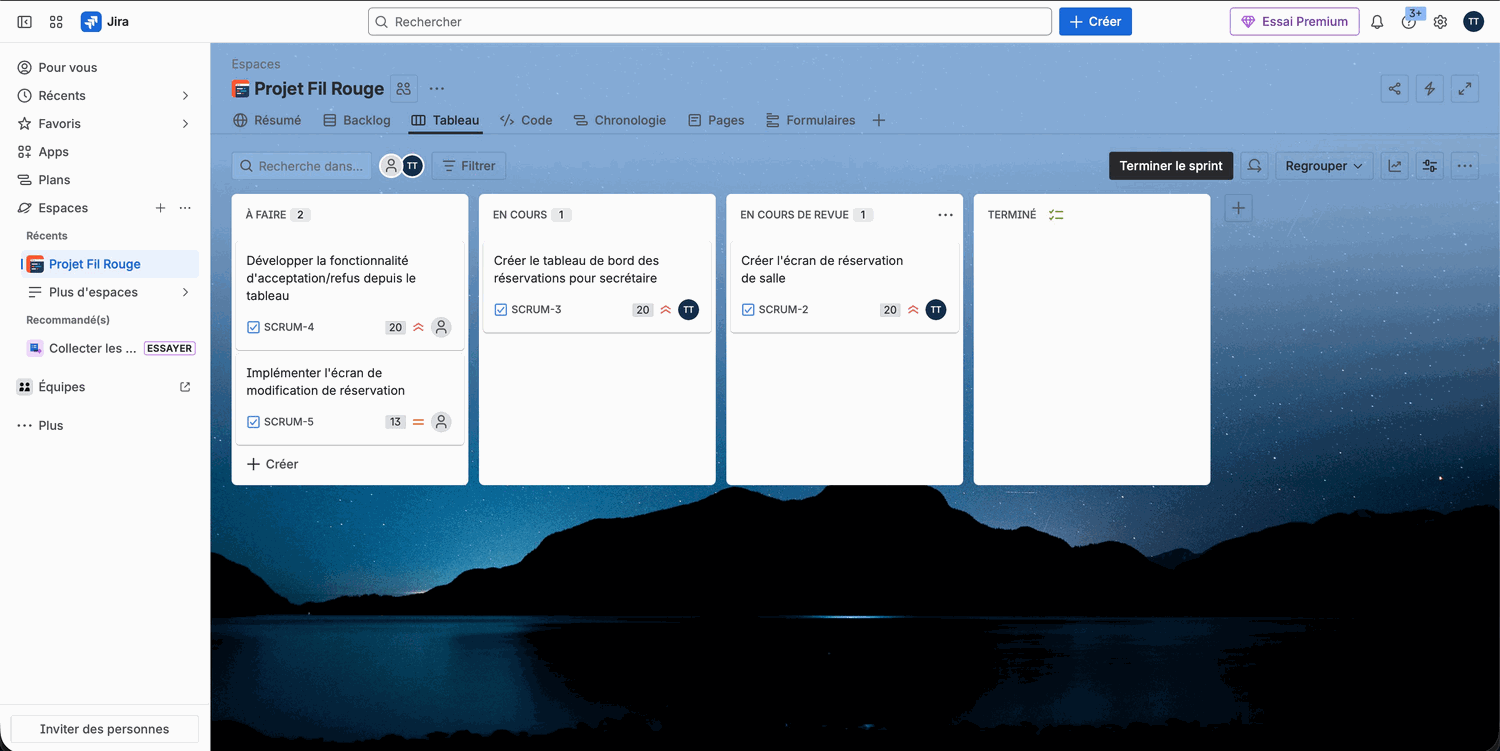Image resolution: width=1500 pixels, height=751 pixels.
Task: Collapse the sidebar with the panel icon
Action: pyautogui.click(x=25, y=22)
